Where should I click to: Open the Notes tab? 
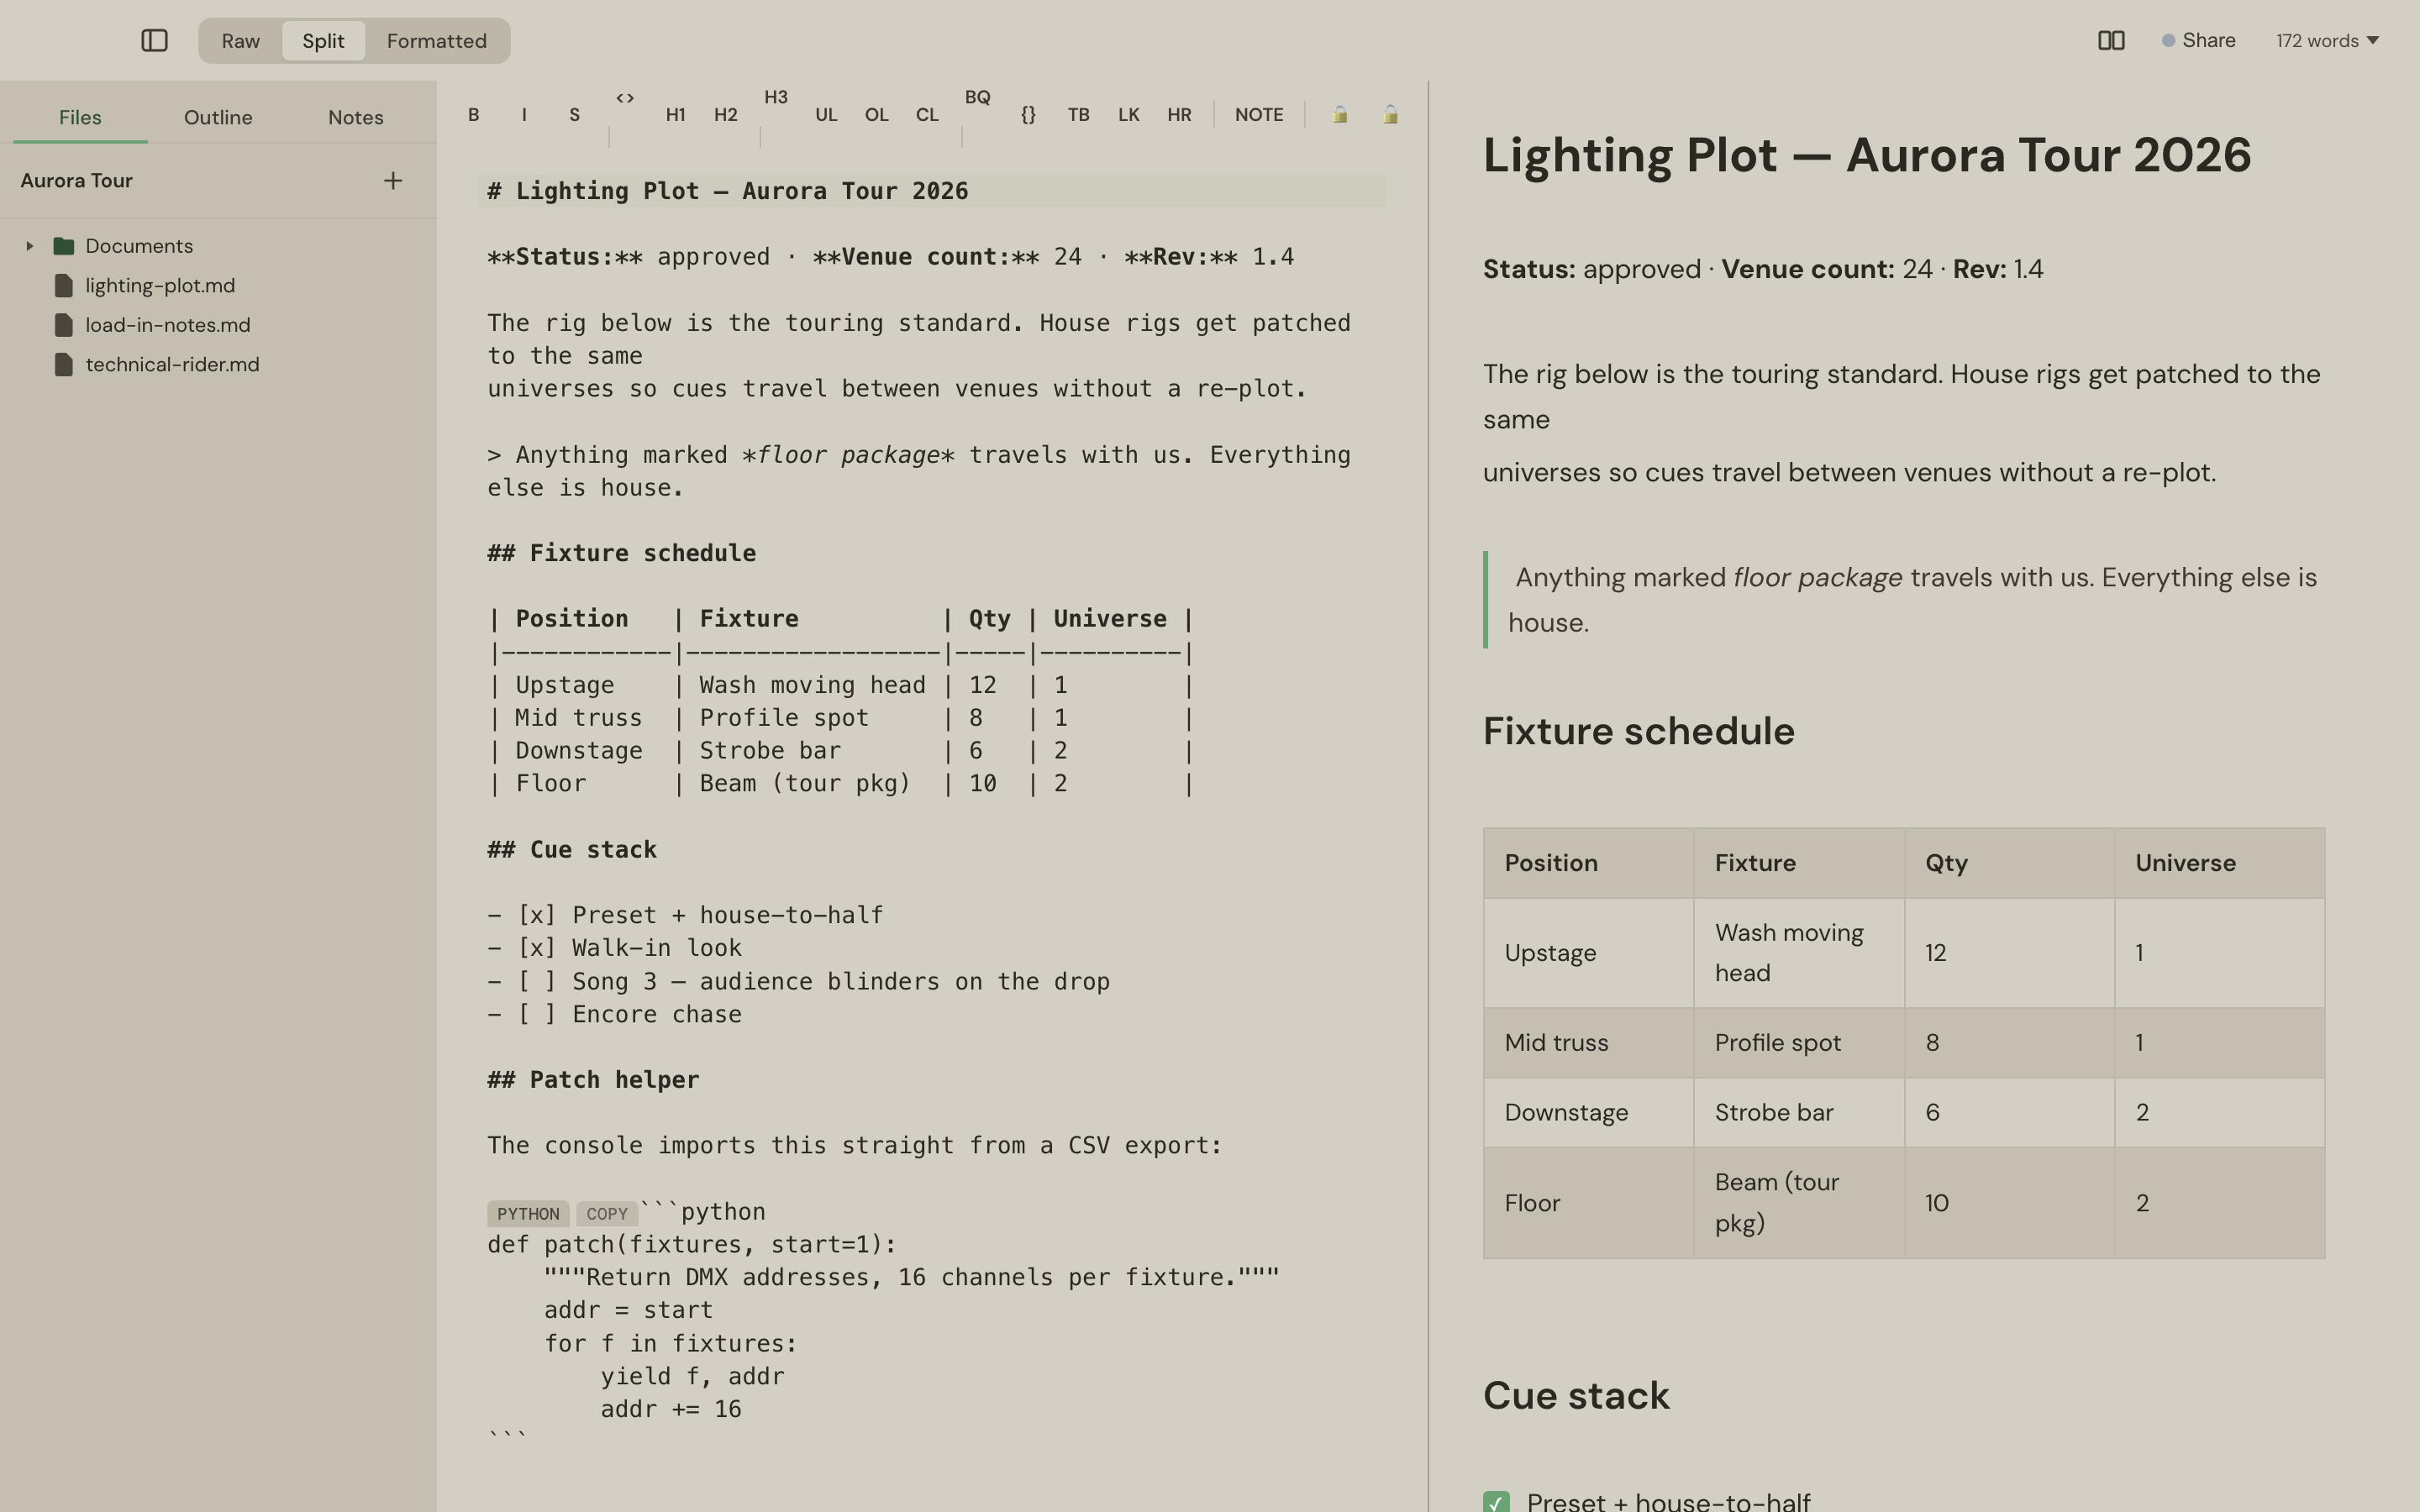pyautogui.click(x=356, y=117)
